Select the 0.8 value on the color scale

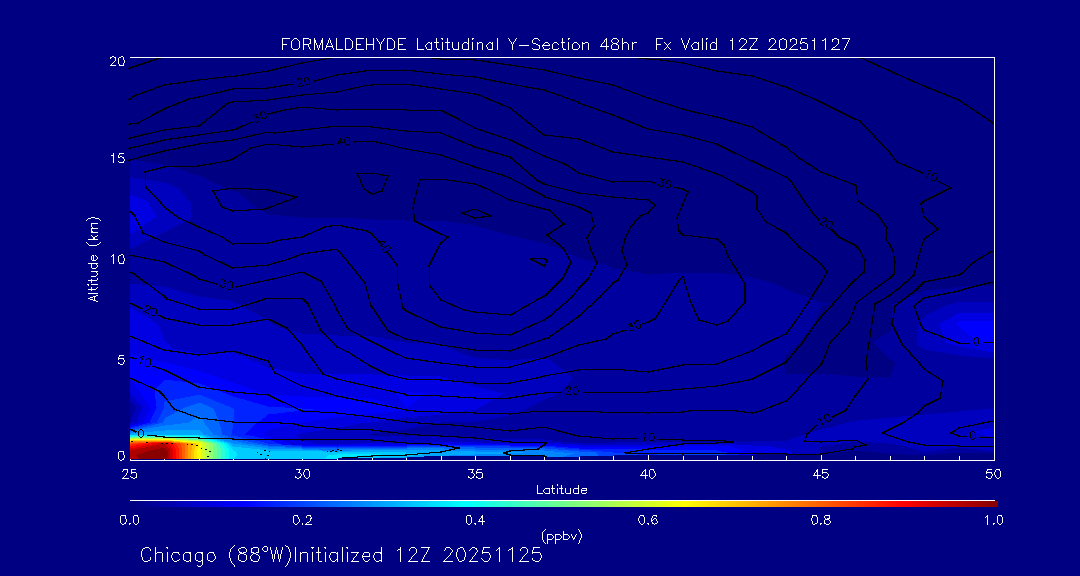(821, 520)
